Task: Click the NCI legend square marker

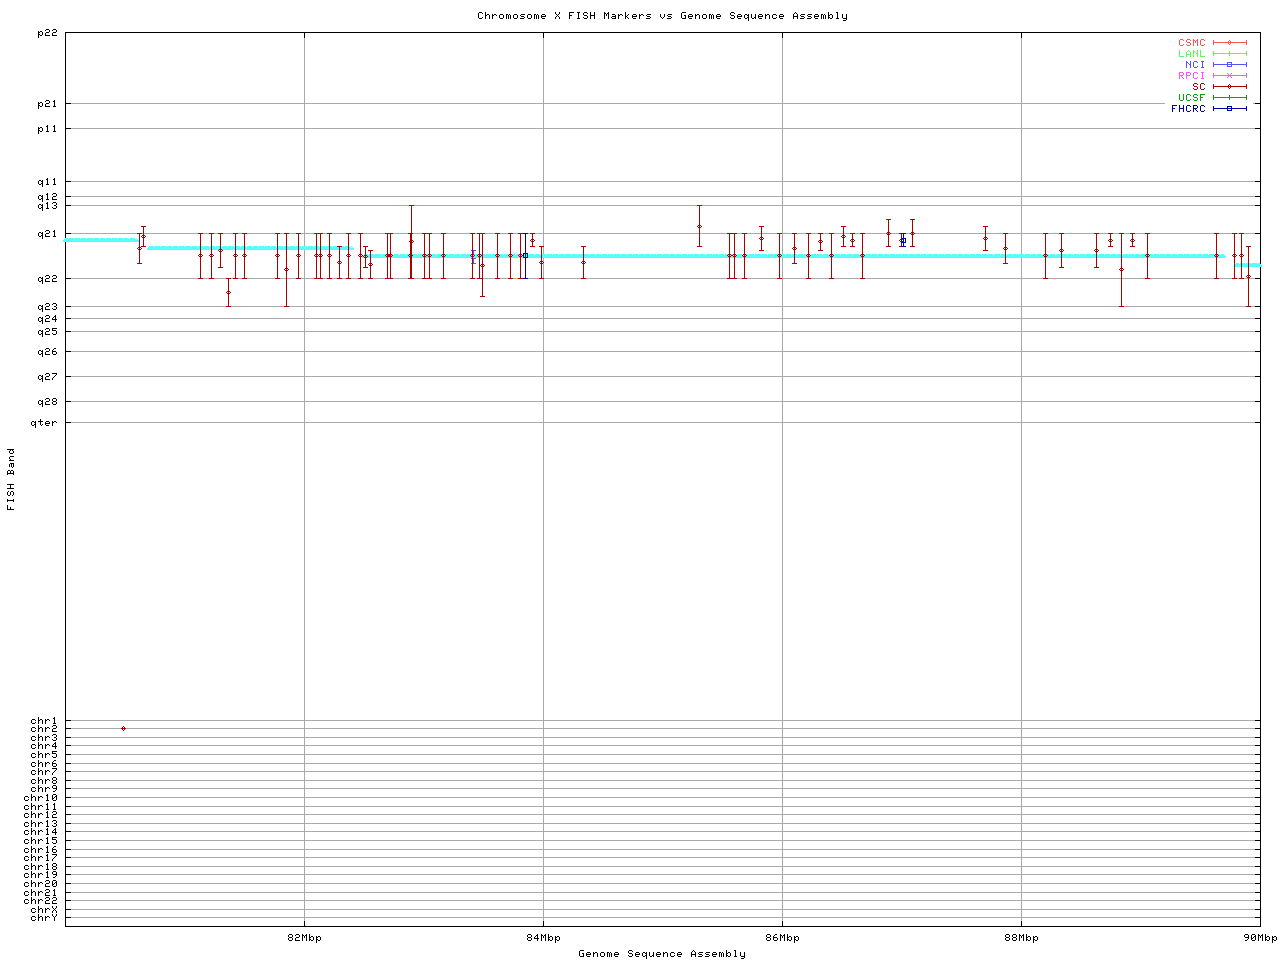Action: [1229, 65]
